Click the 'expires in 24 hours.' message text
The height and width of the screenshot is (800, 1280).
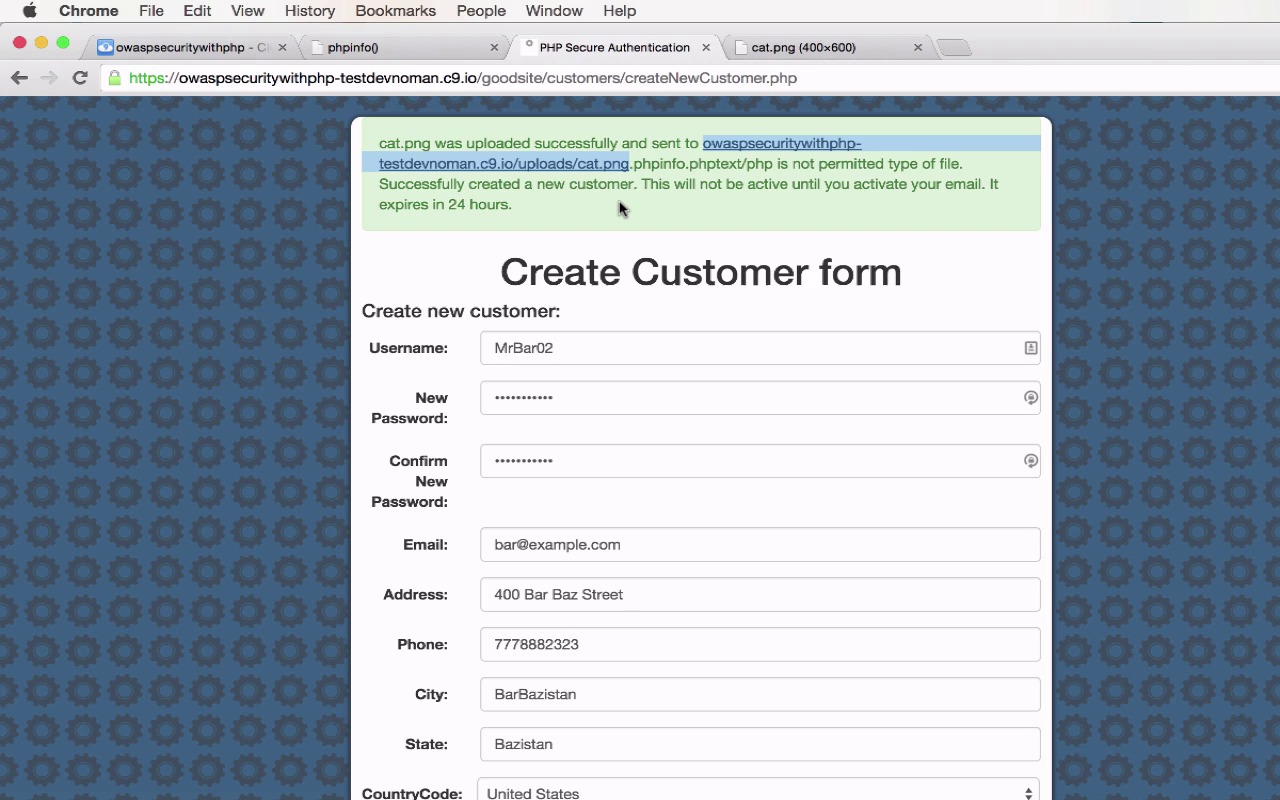pos(445,205)
